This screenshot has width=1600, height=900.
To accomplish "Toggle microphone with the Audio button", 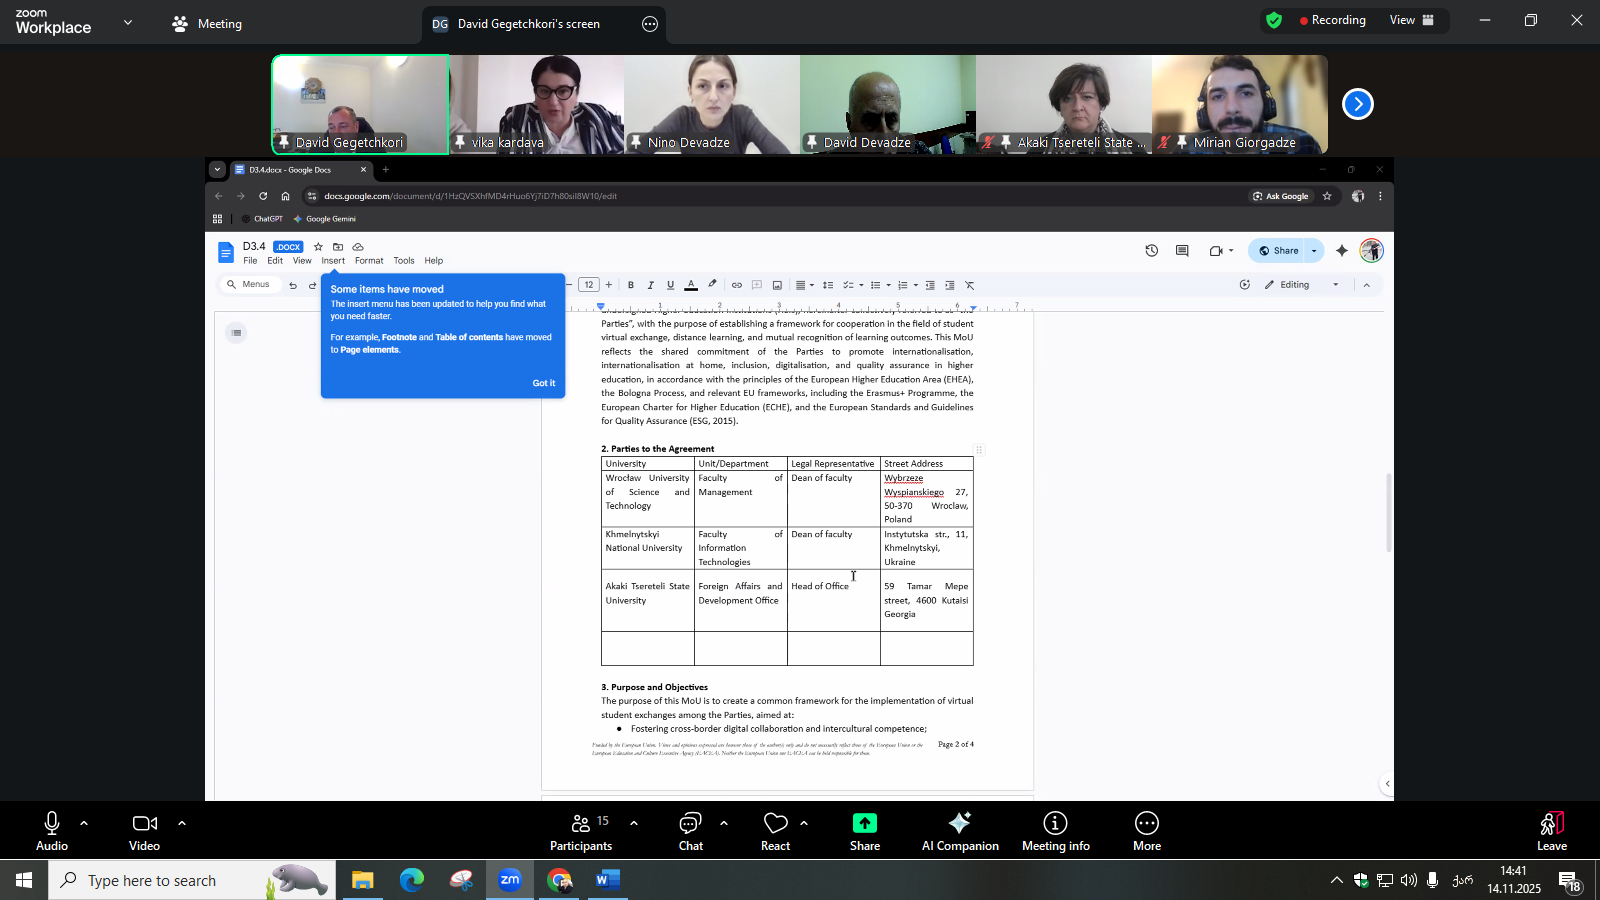I will pyautogui.click(x=52, y=831).
